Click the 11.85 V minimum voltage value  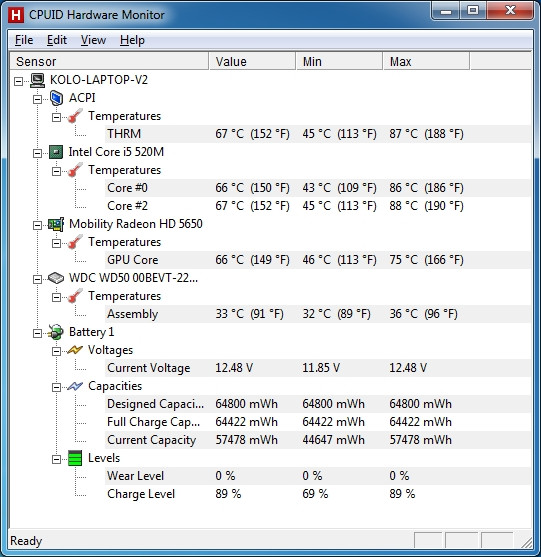pyautogui.click(x=321, y=368)
